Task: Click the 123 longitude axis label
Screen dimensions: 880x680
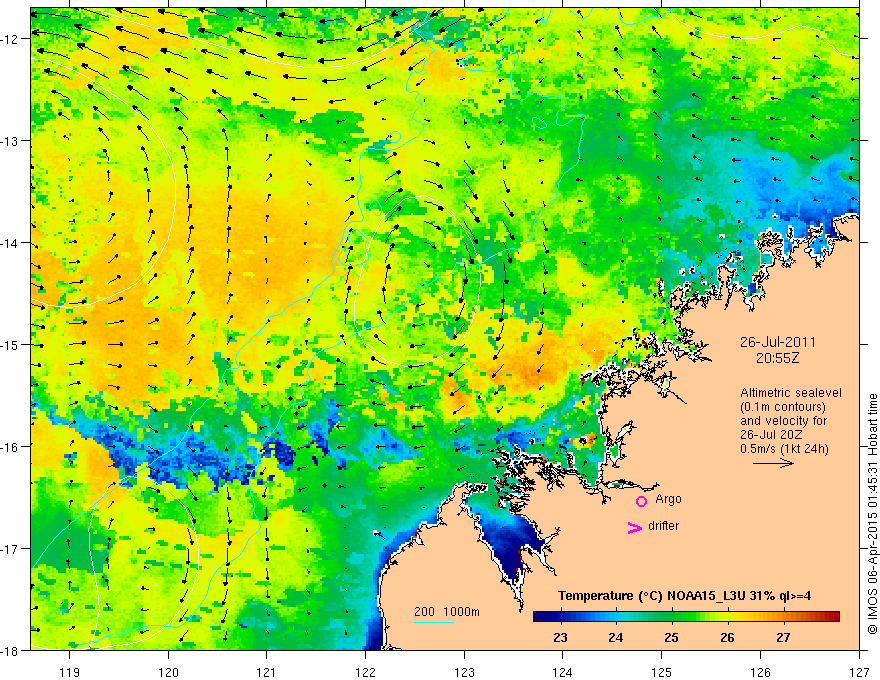Action: point(464,672)
